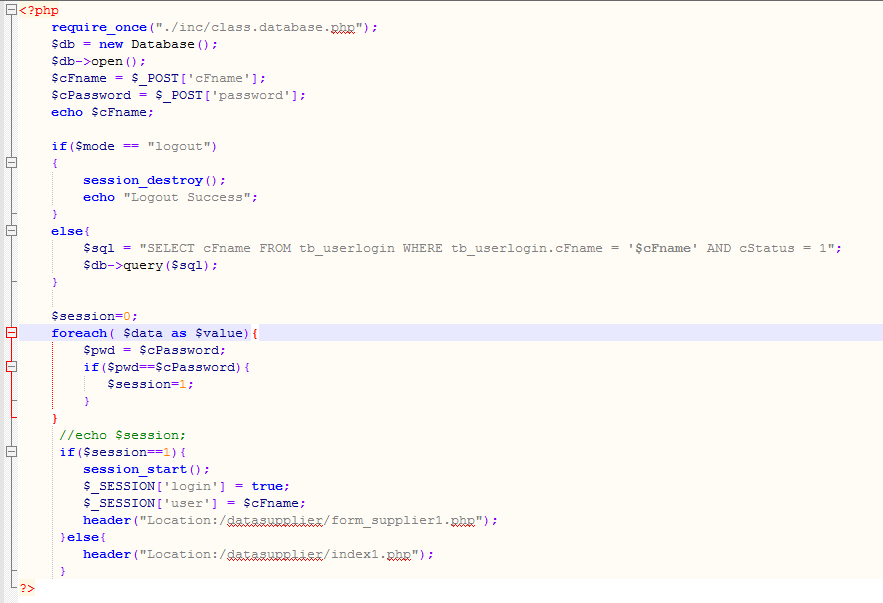Click the $_SESSION['login'] = true; line
The width and height of the screenshot is (883, 603).
point(186,486)
